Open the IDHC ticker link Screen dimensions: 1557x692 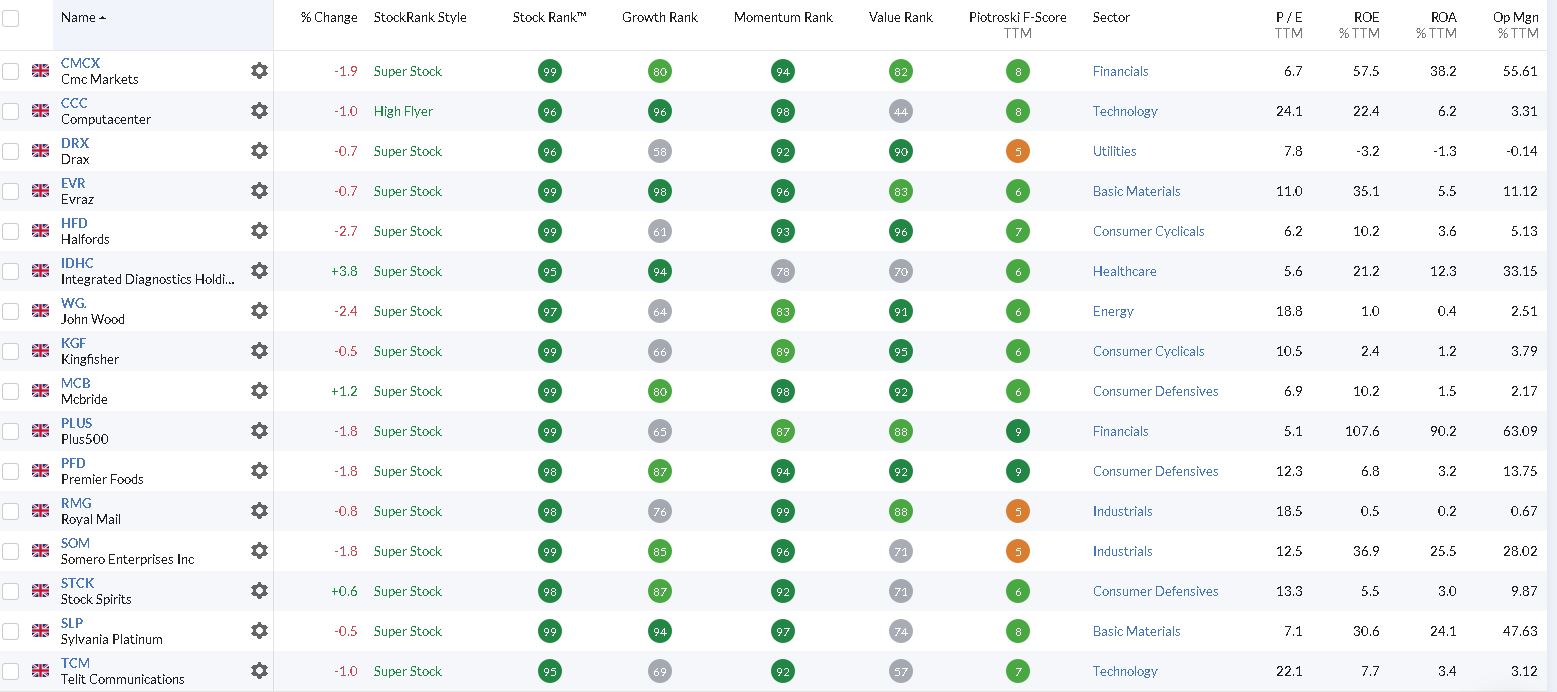coord(77,263)
